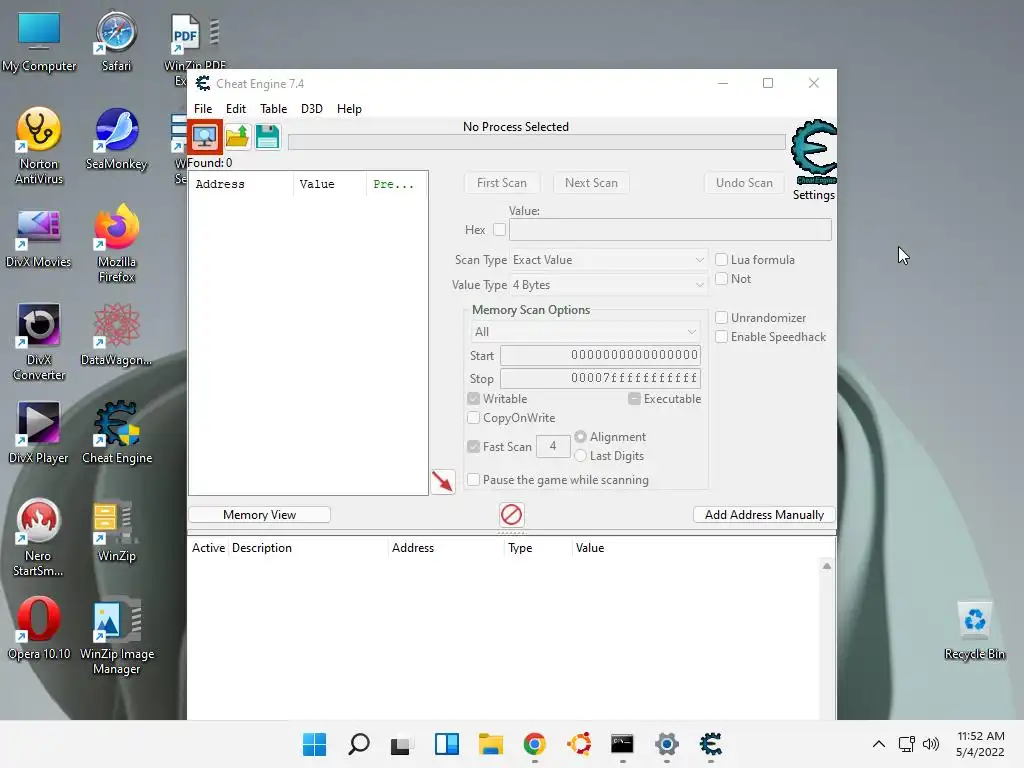Open SeaMonkey desktop shortcut
1024x768 pixels.
point(116,140)
